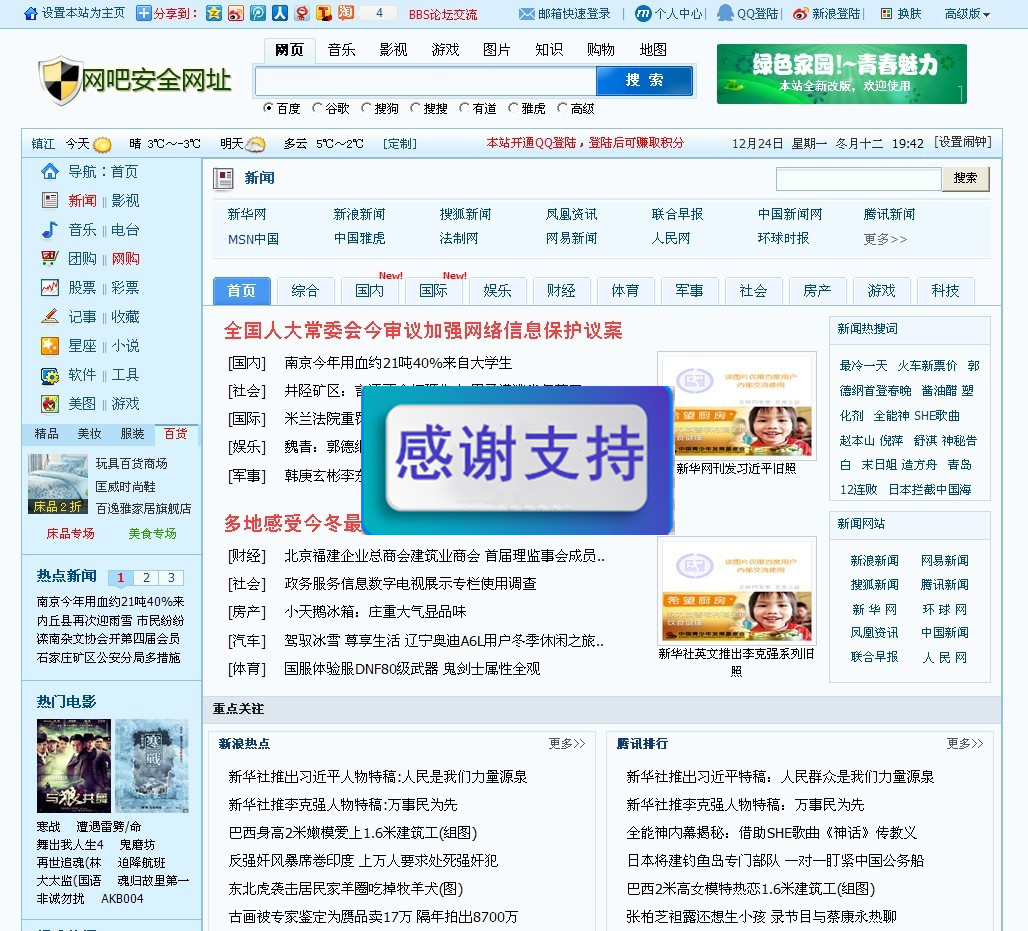This screenshot has height=931, width=1028.
Task: Expand 更多>> in the news sites list
Action: 885,239
